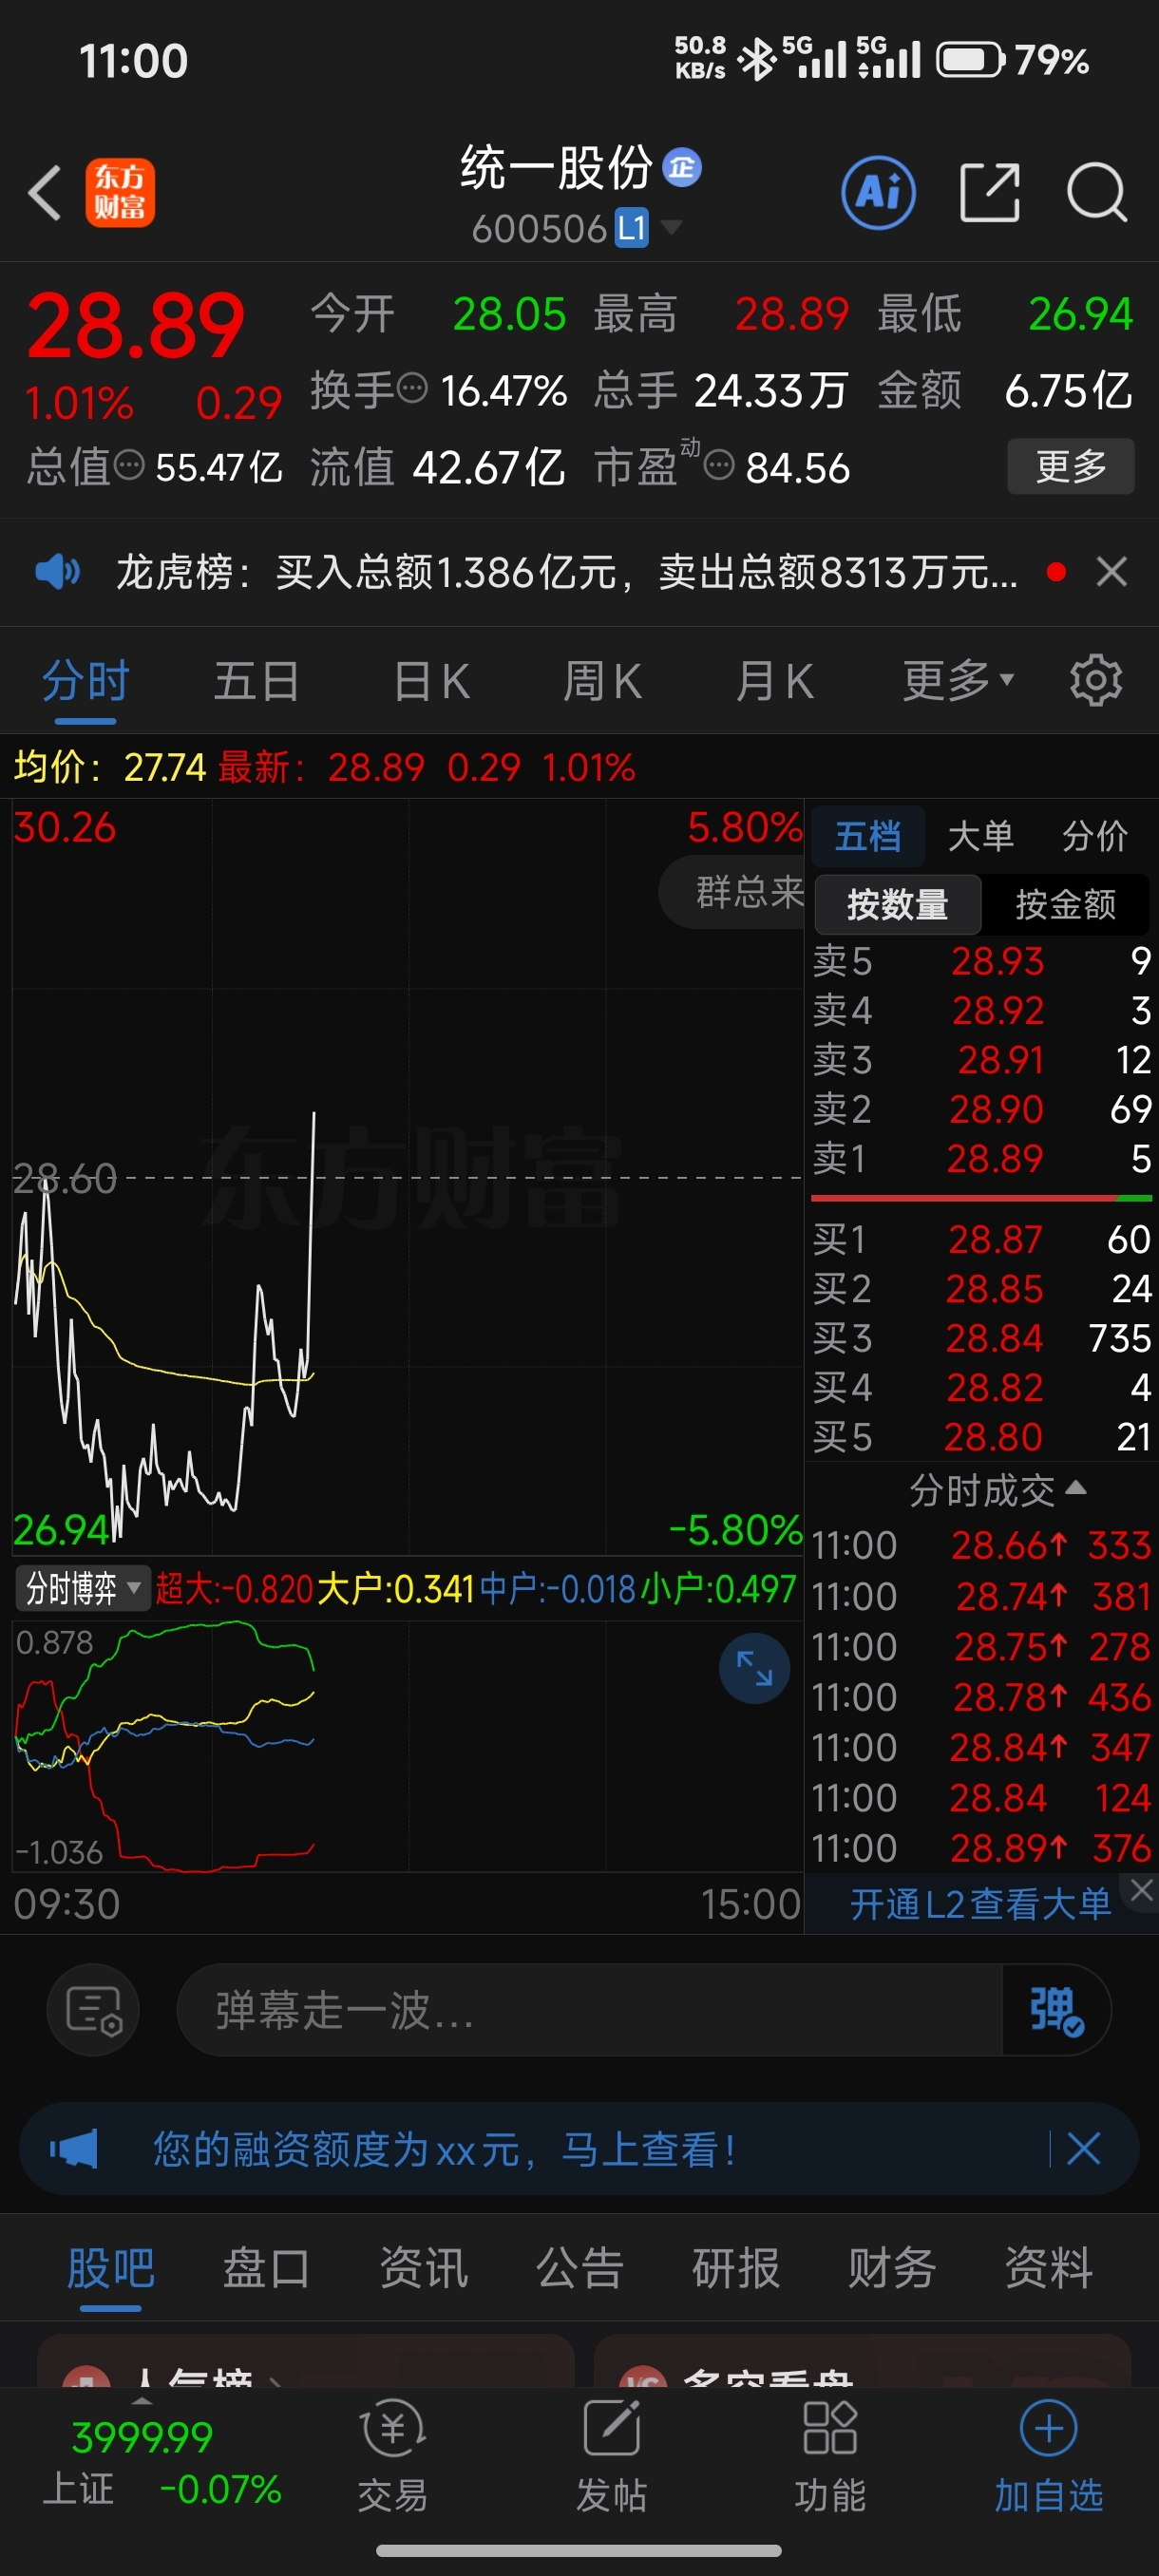
Task: Tap the intraday price chart area
Action: pyautogui.click(x=407, y=1177)
